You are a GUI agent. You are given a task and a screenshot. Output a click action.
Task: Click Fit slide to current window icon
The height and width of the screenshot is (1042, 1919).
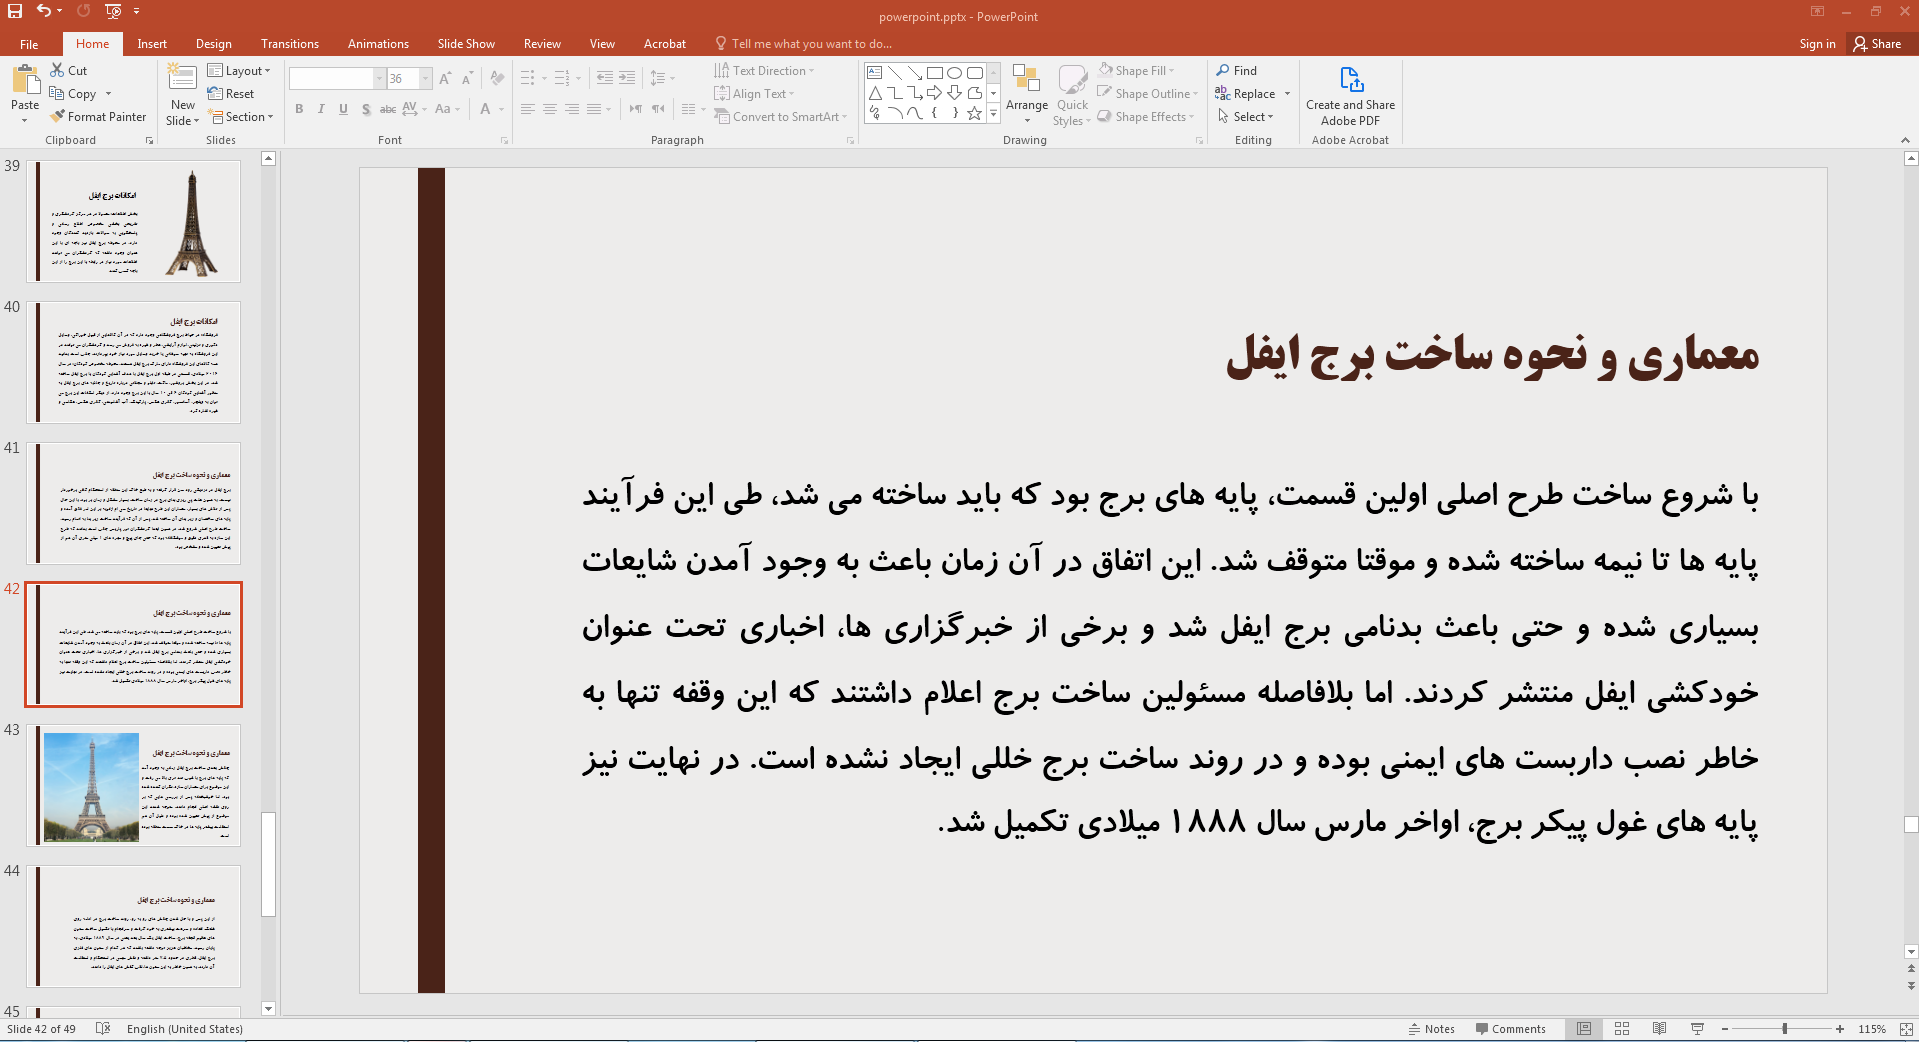(x=1906, y=1028)
